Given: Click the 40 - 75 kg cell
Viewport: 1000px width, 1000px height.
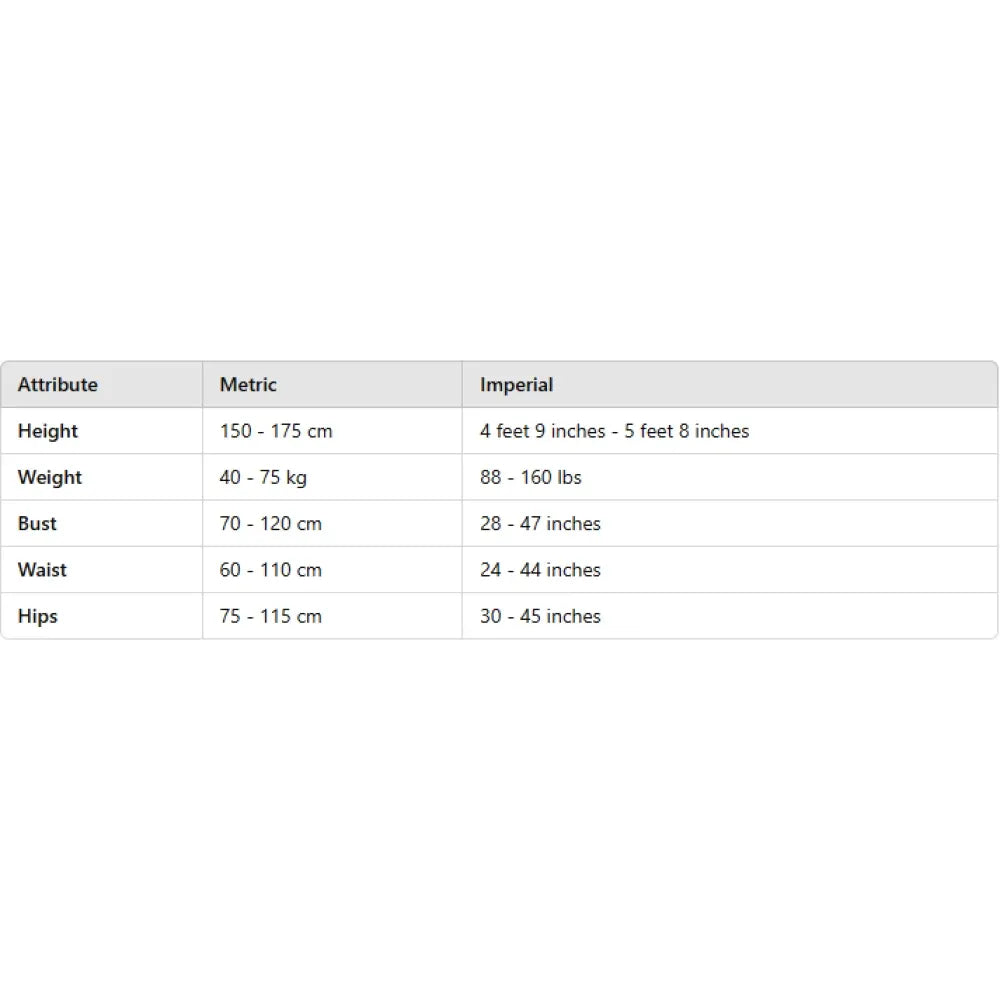Looking at the screenshot, I should click(263, 477).
